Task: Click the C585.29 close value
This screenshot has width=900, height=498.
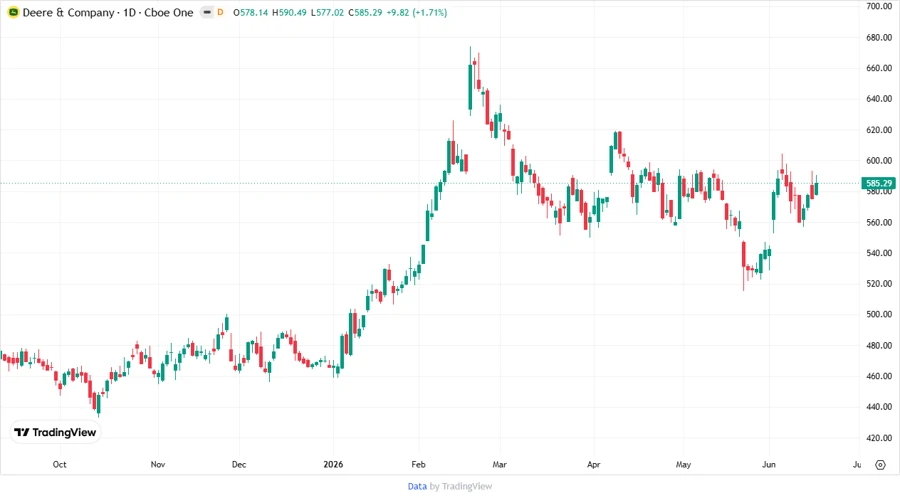Action: pos(365,13)
